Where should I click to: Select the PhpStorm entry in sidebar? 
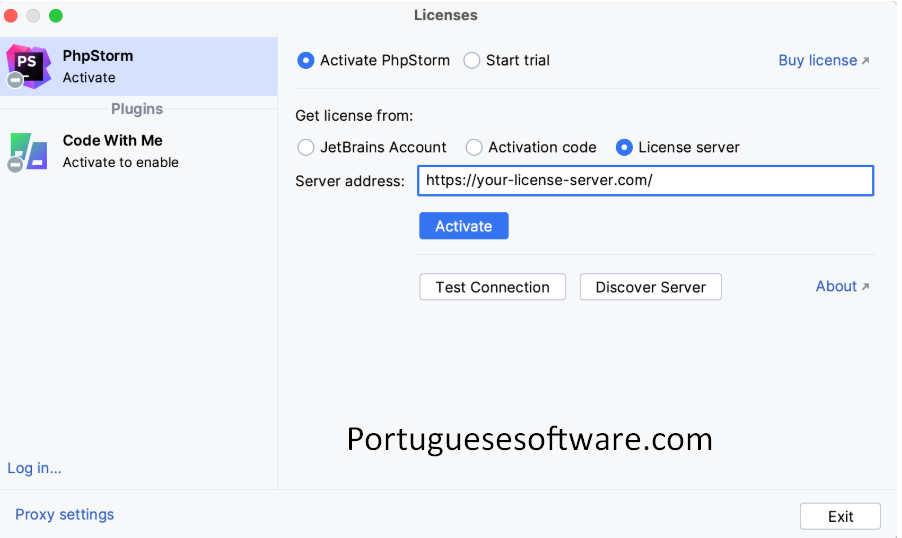(139, 67)
